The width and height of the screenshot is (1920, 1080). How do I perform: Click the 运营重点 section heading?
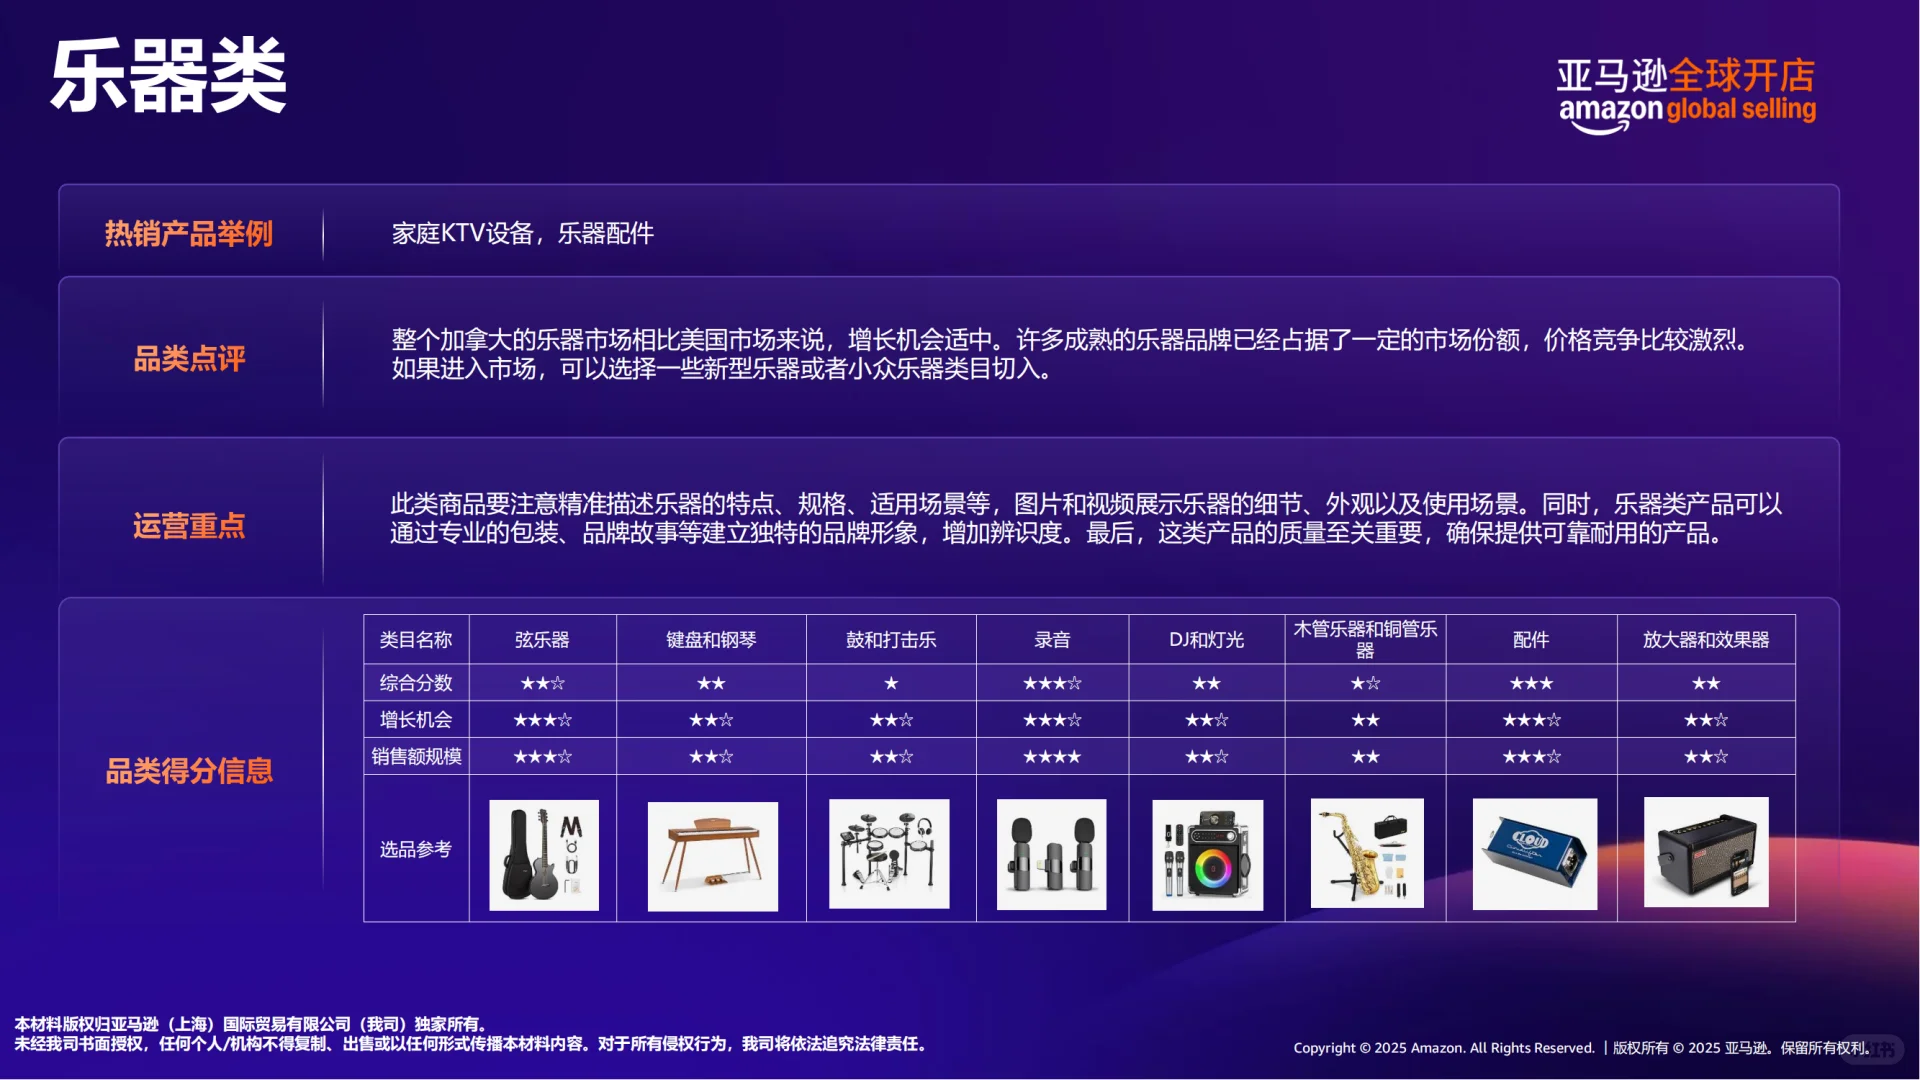coord(188,527)
